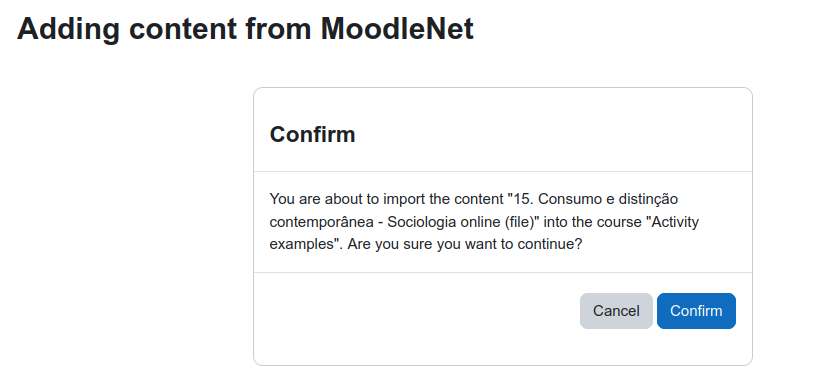This screenshot has height=391, width=820.
Task: Cancel the MoodleNet content import
Action: [616, 311]
